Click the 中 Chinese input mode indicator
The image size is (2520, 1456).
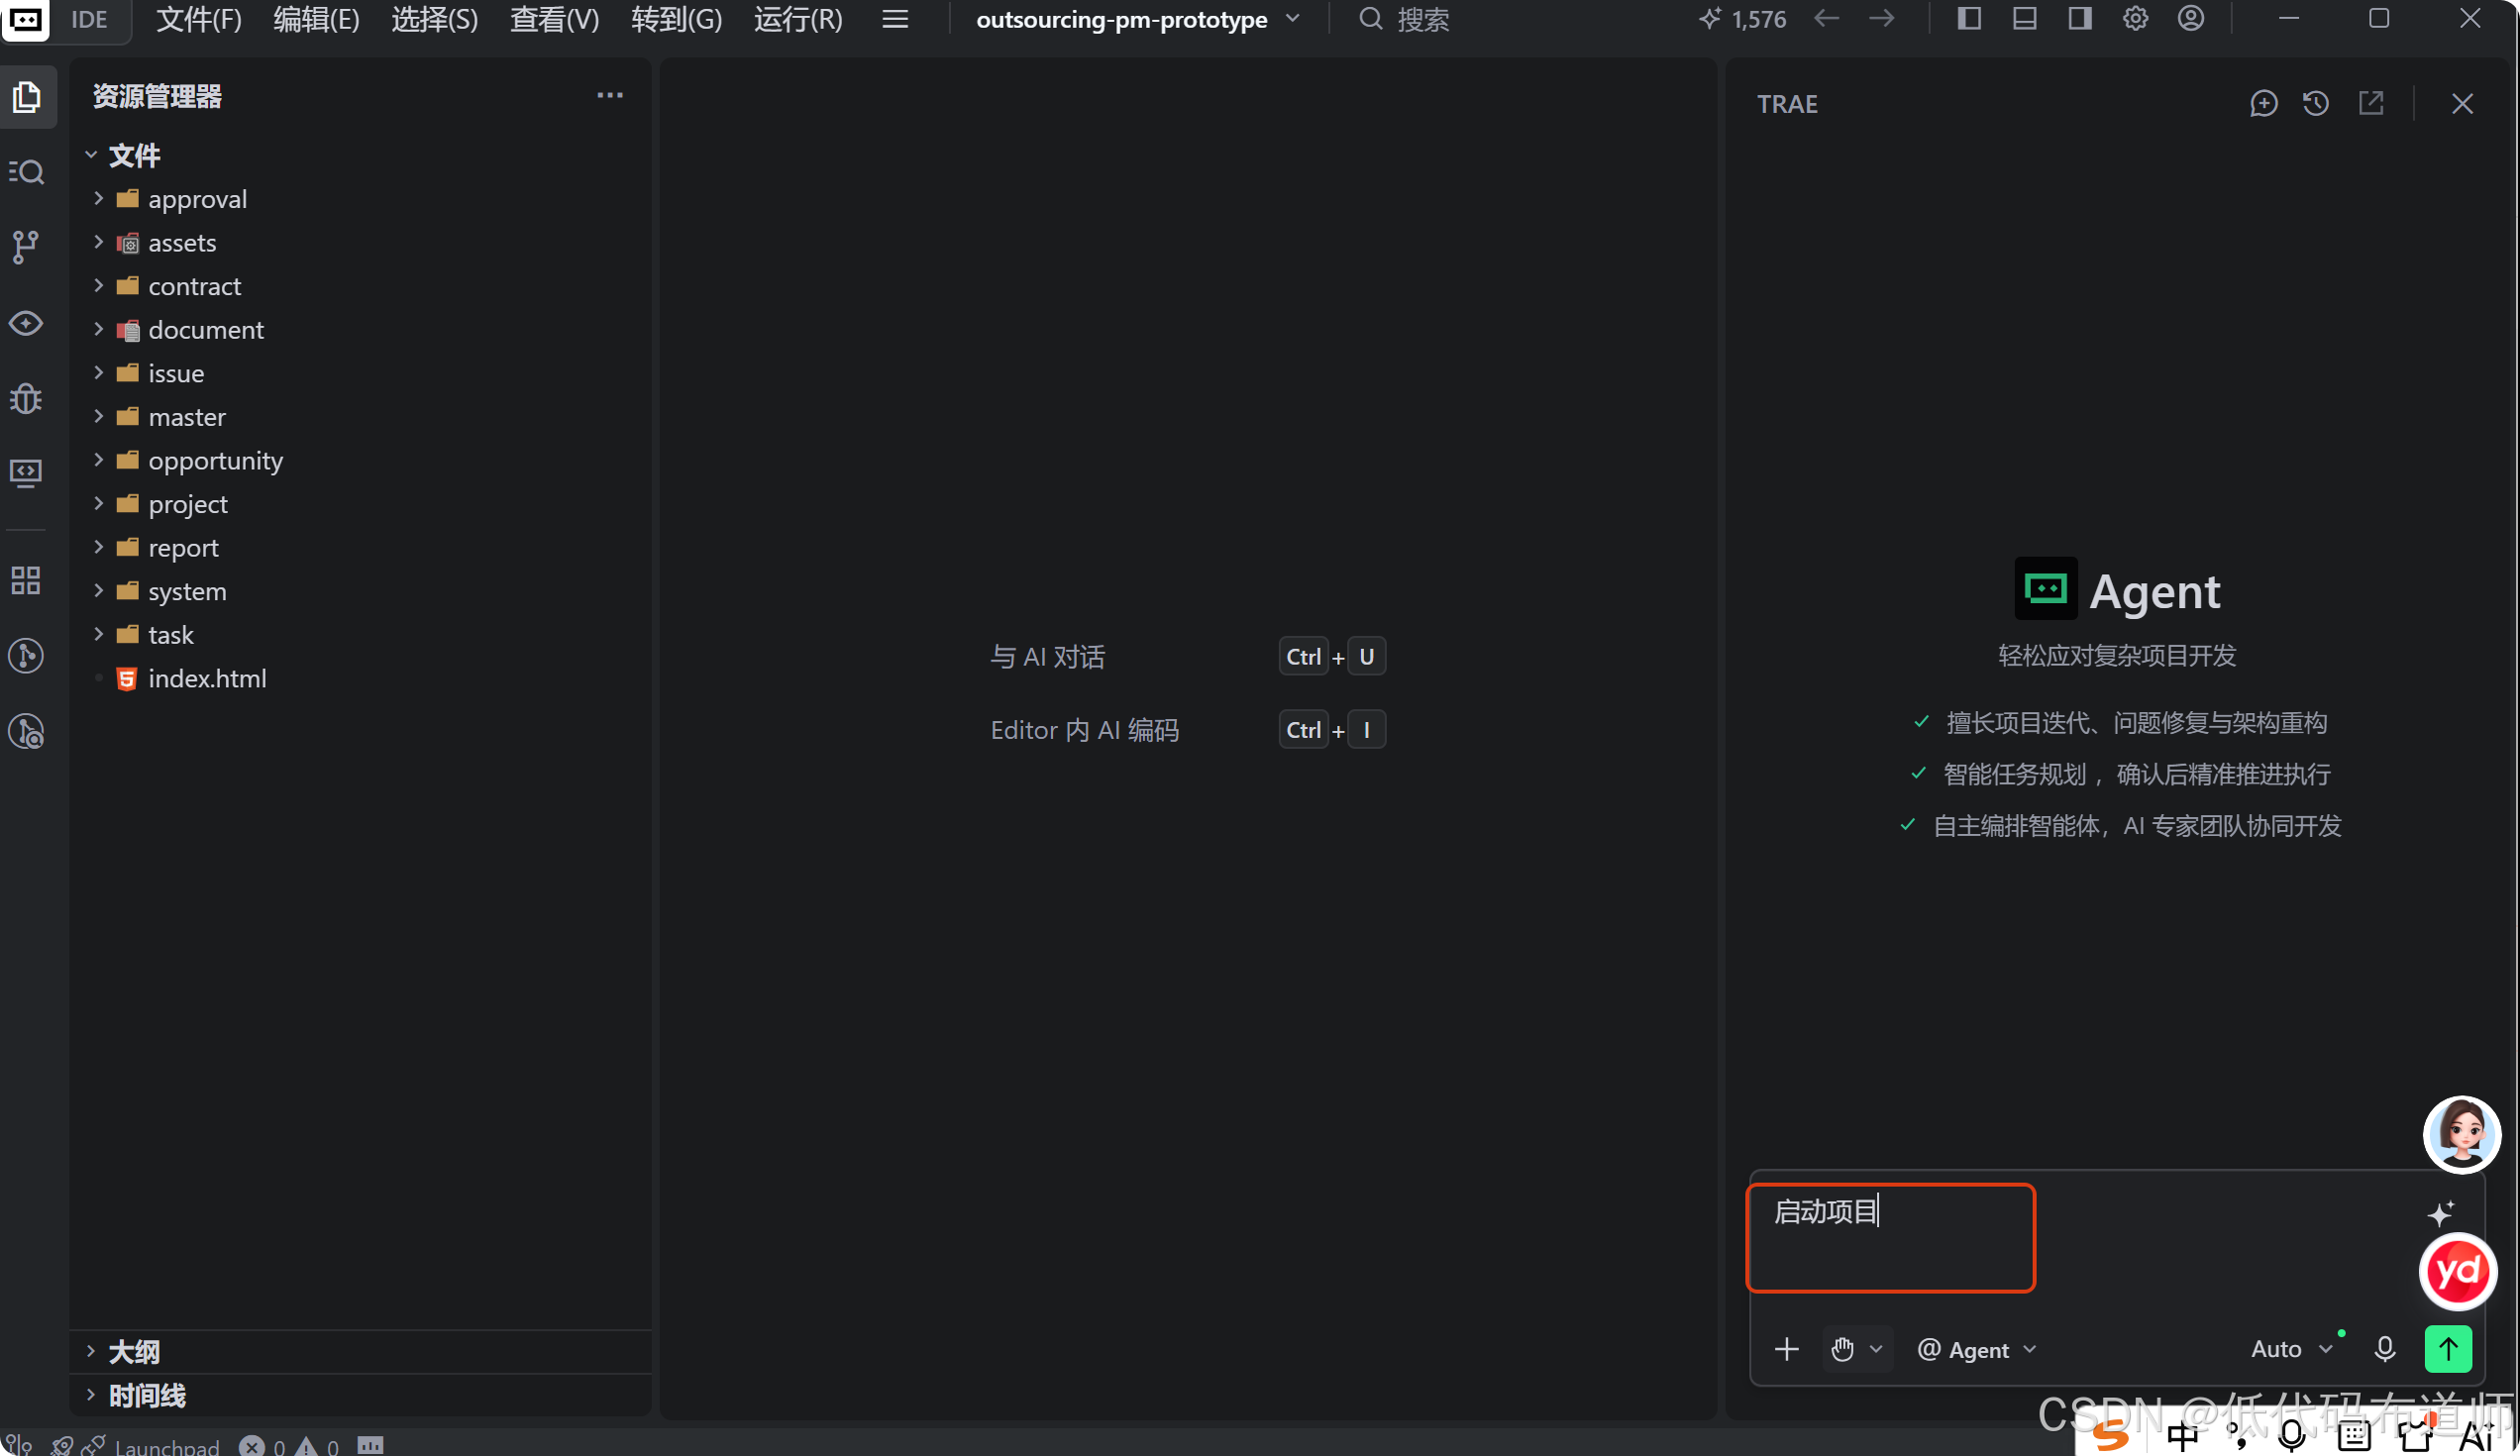click(x=2182, y=1438)
